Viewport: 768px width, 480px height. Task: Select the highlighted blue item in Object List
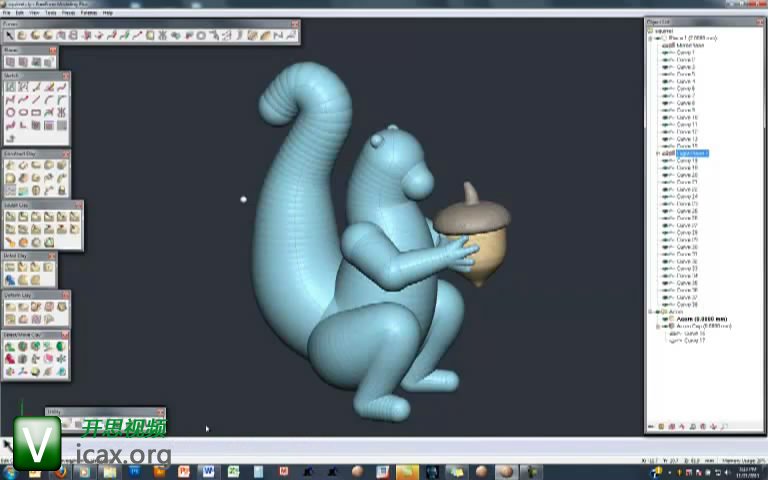[x=692, y=154]
